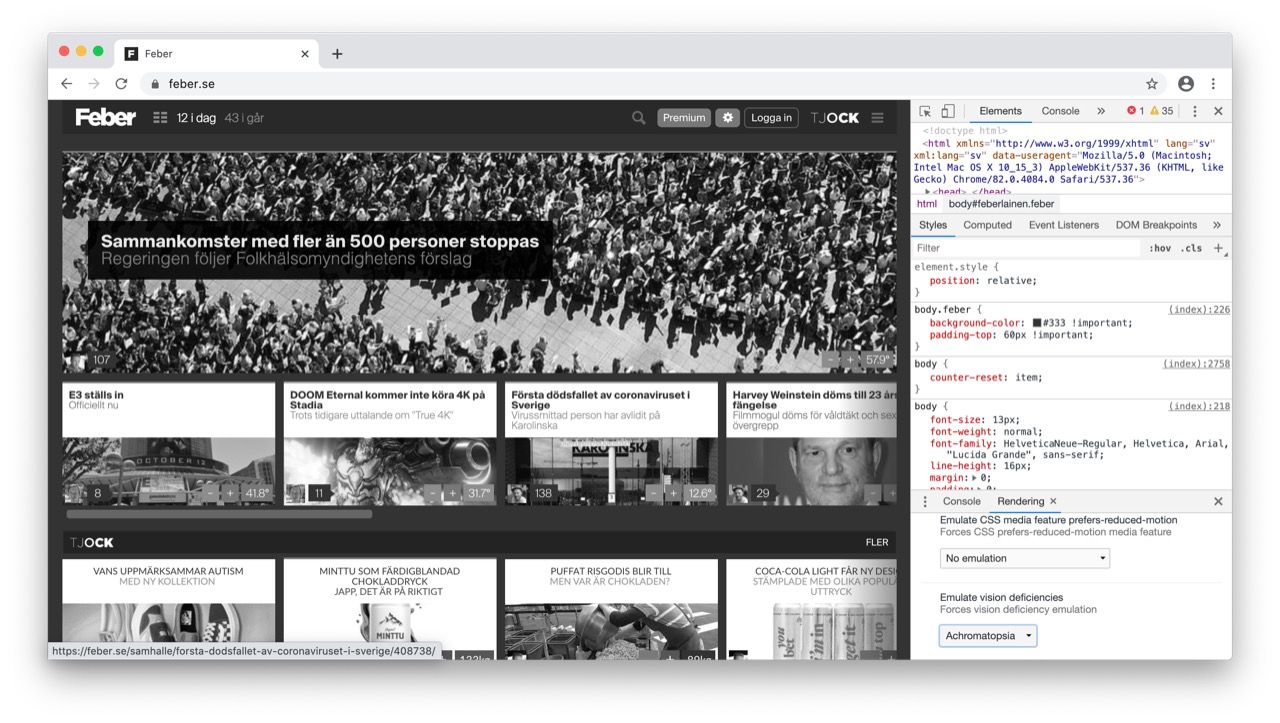Select body#feberlainen.feber breadcrumb

[1001, 204]
